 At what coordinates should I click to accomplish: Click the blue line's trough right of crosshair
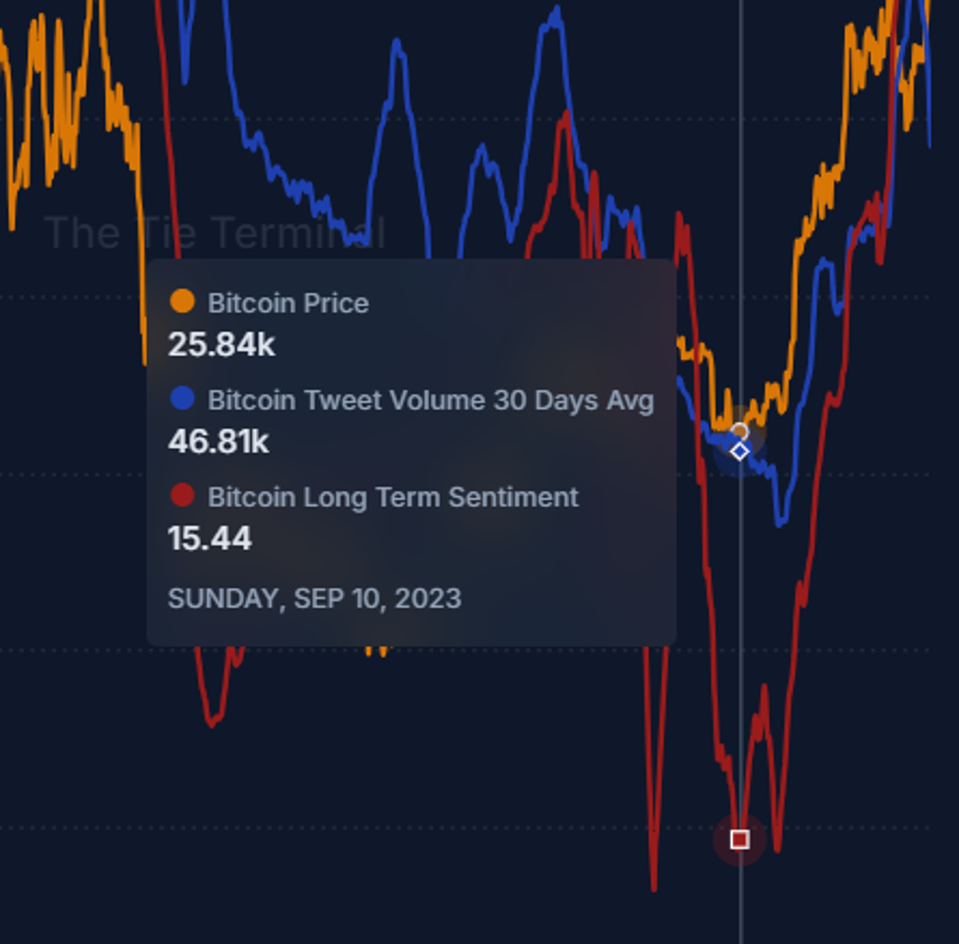pos(781,520)
